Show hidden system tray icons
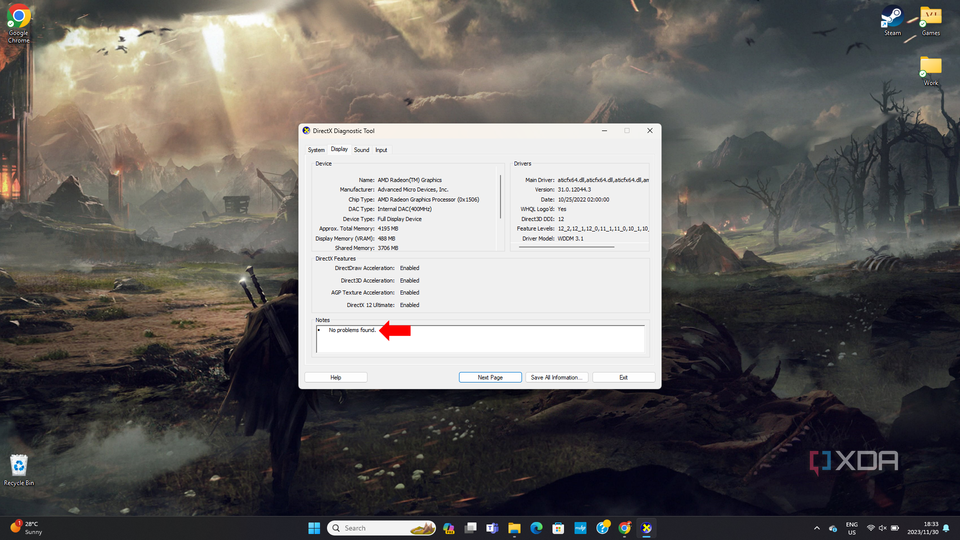The image size is (960, 540). point(817,528)
